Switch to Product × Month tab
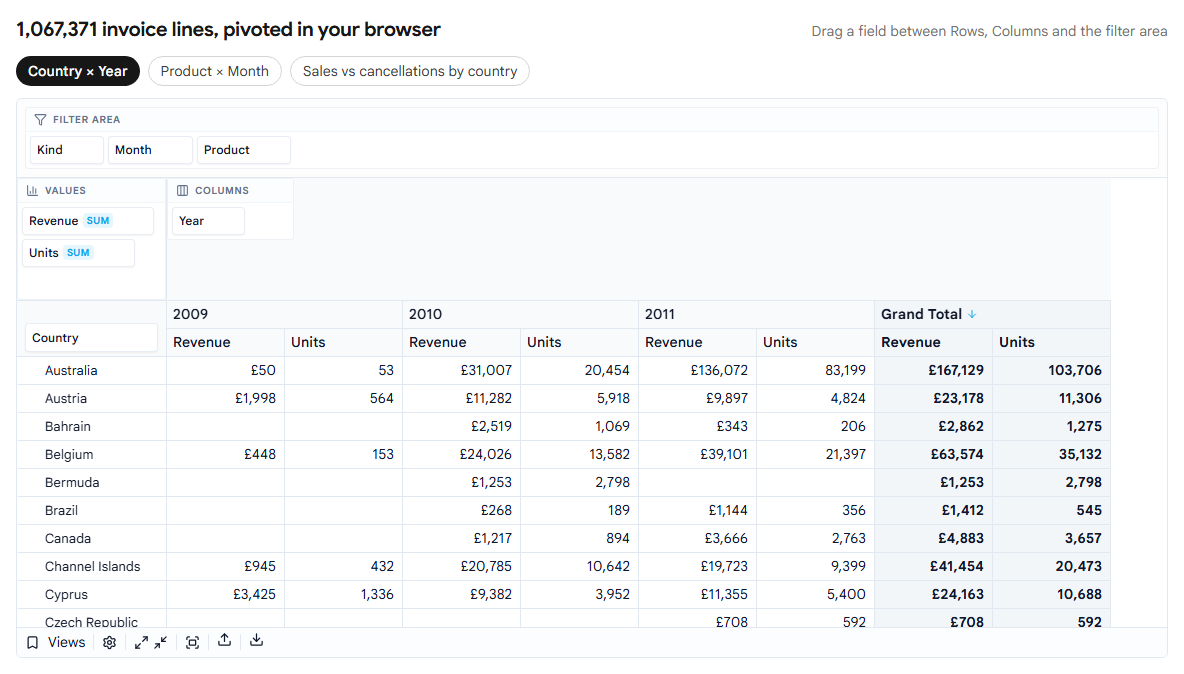 click(214, 71)
